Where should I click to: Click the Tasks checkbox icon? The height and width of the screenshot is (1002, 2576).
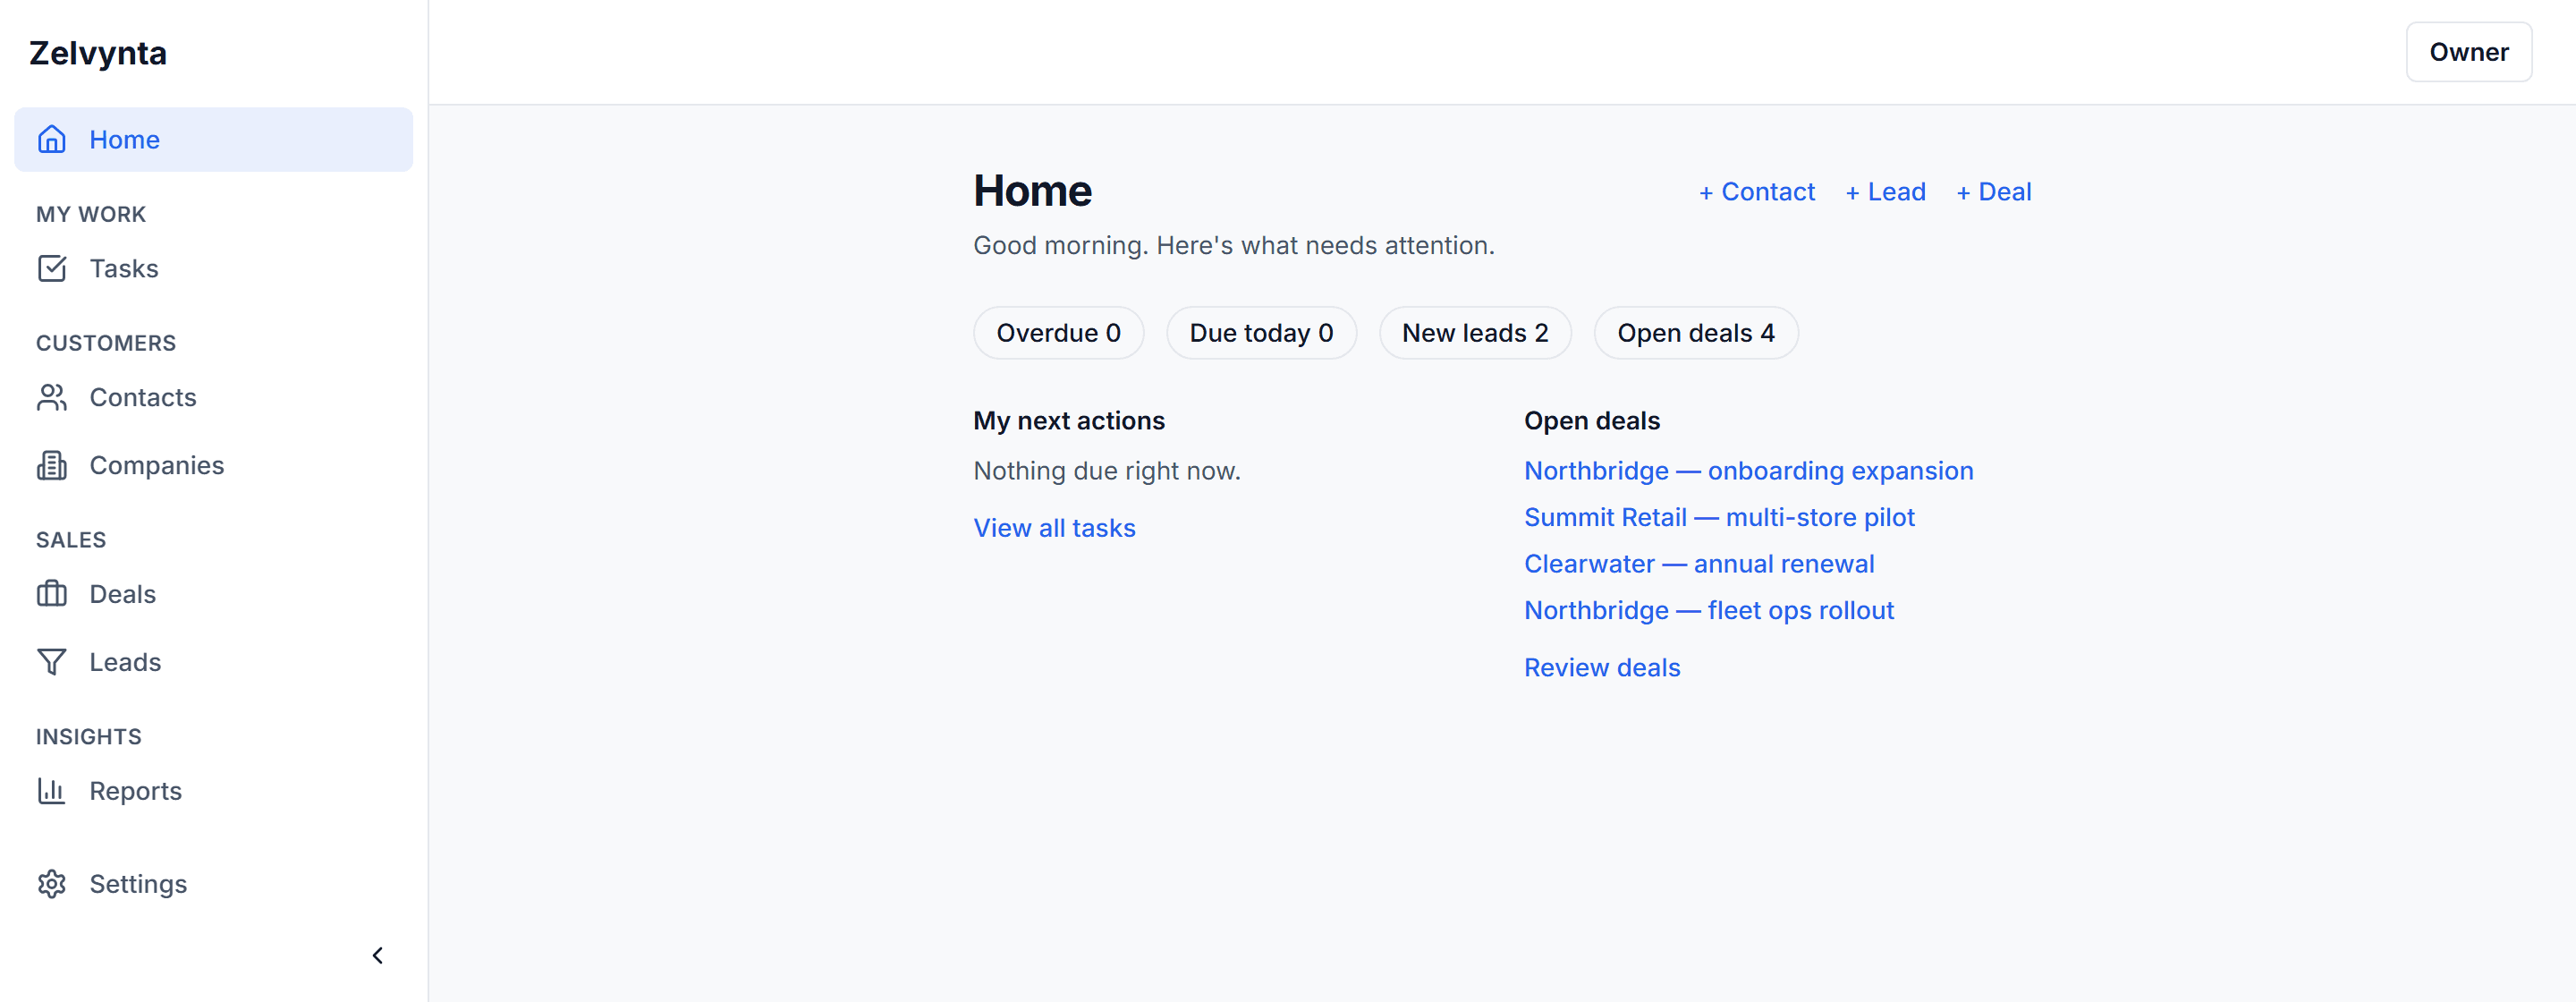coord(52,268)
